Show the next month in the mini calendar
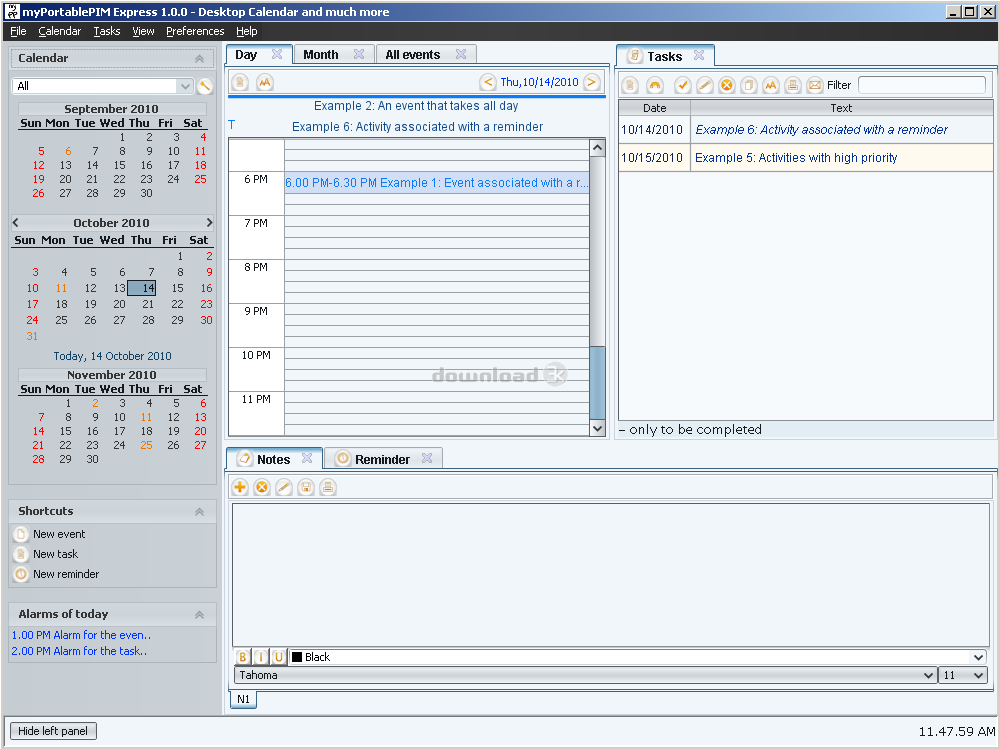This screenshot has height=749, width=1000. (209, 223)
